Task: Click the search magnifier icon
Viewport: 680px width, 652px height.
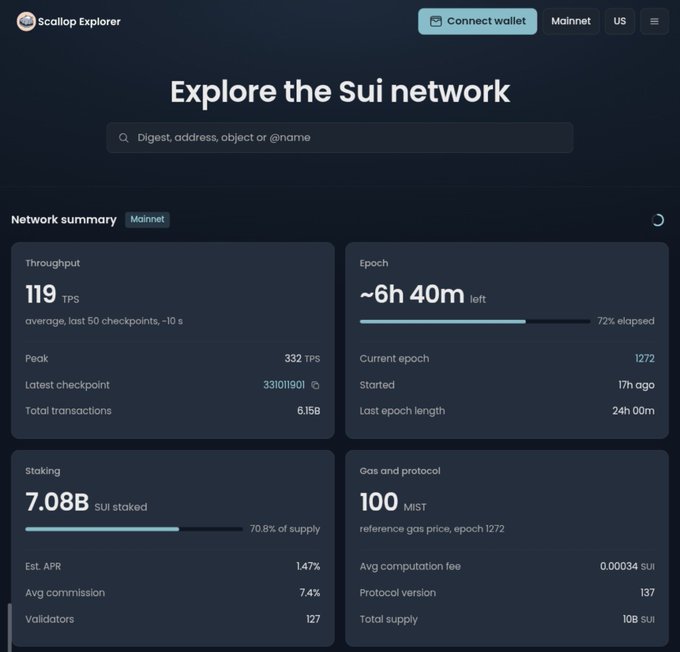Action: [x=124, y=138]
